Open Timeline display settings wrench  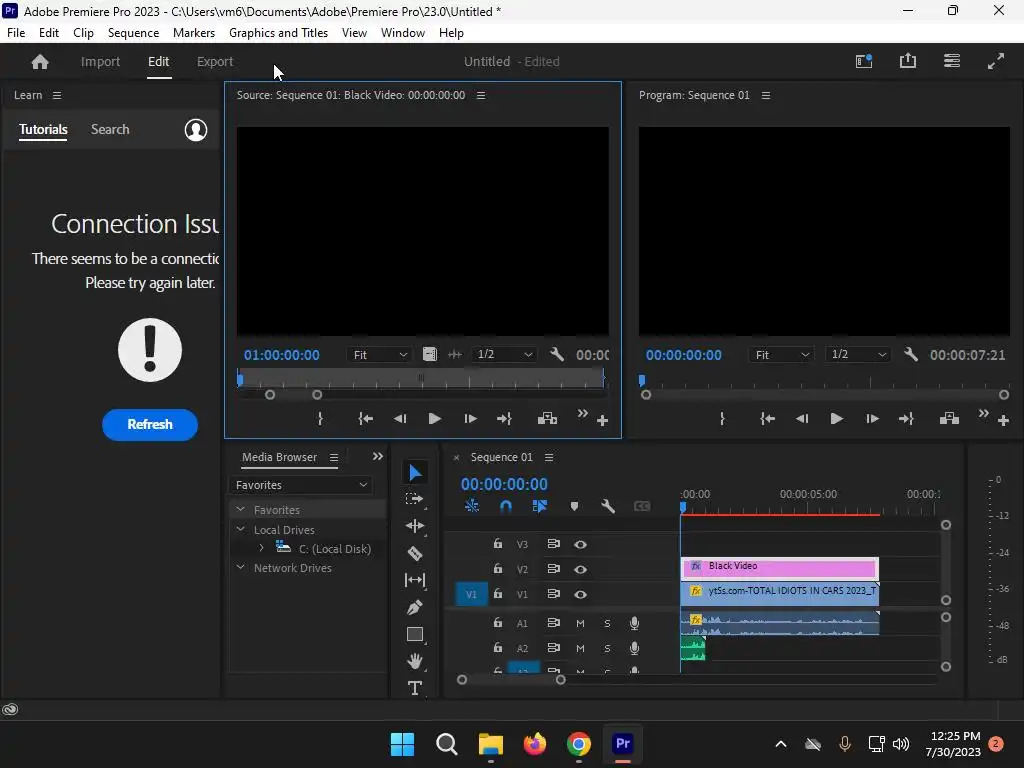point(608,506)
